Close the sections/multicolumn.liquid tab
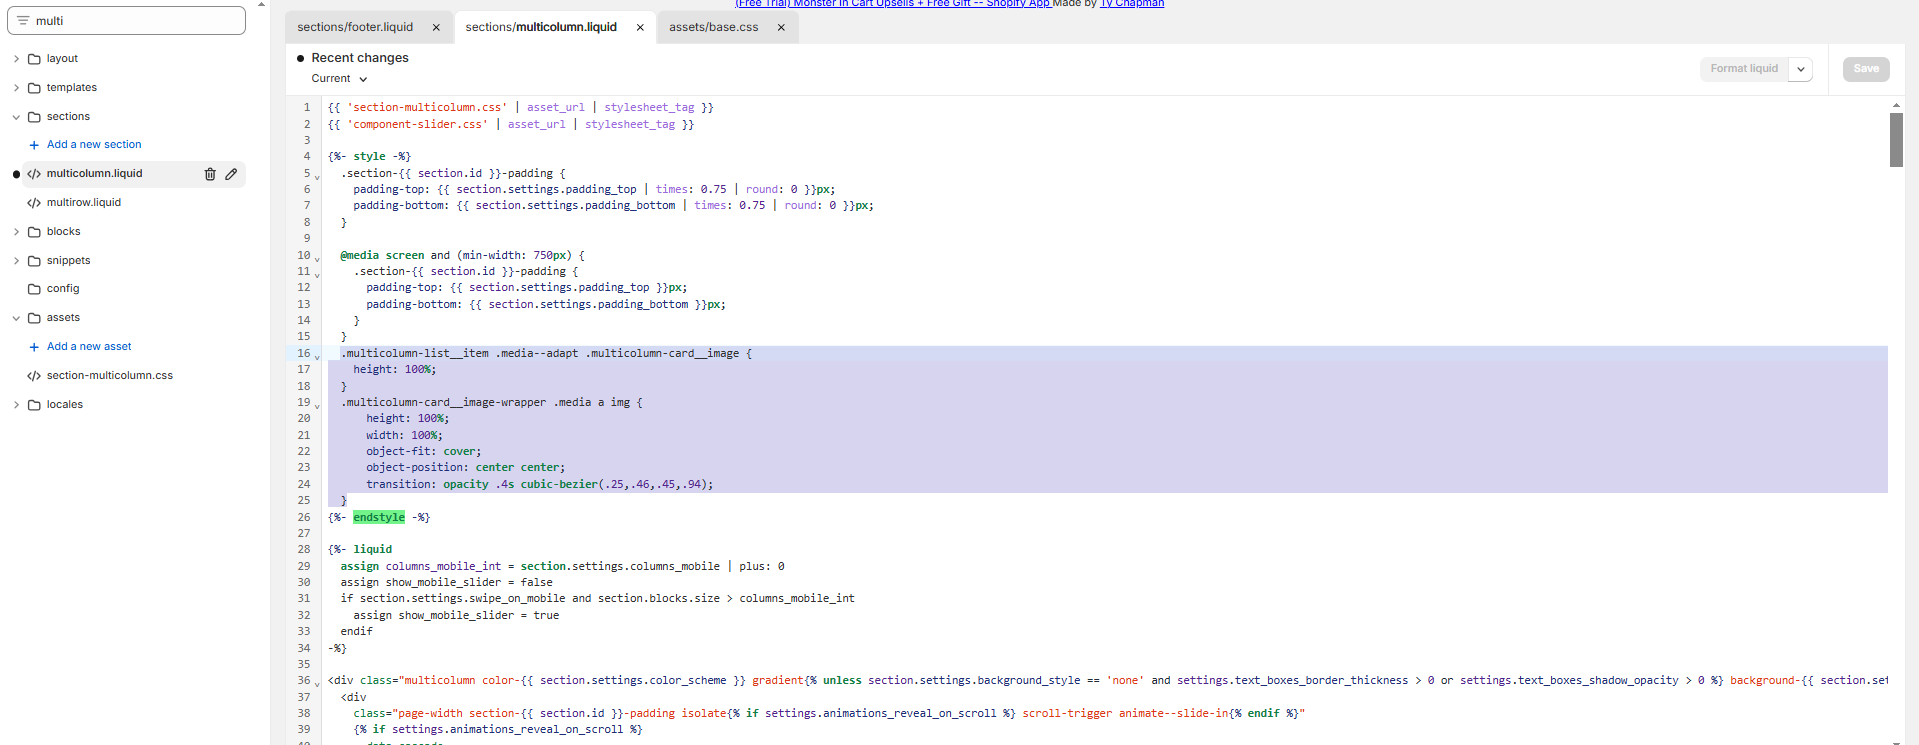This screenshot has height=745, width=1919. (640, 28)
